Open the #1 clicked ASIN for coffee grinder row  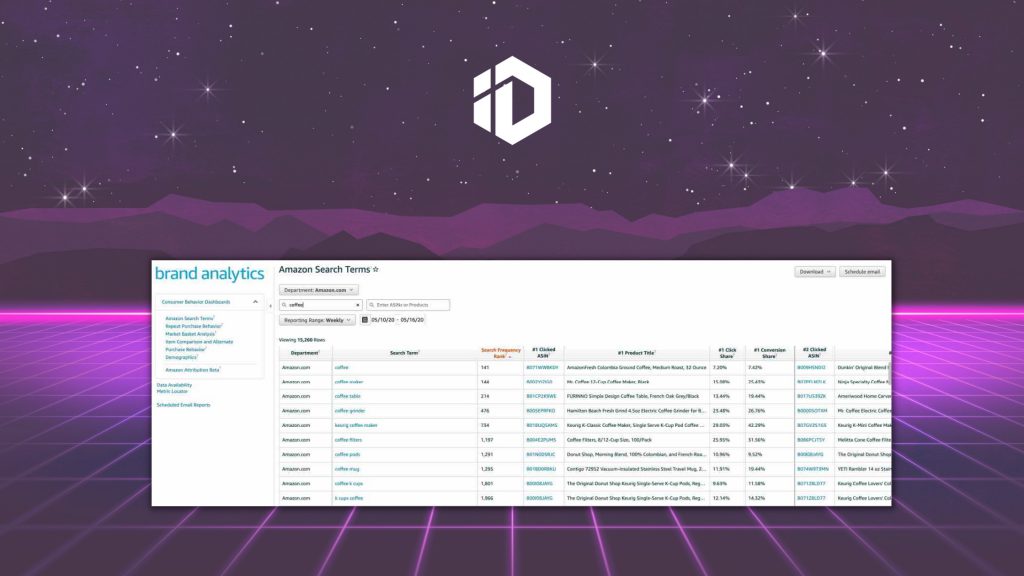[541, 411]
